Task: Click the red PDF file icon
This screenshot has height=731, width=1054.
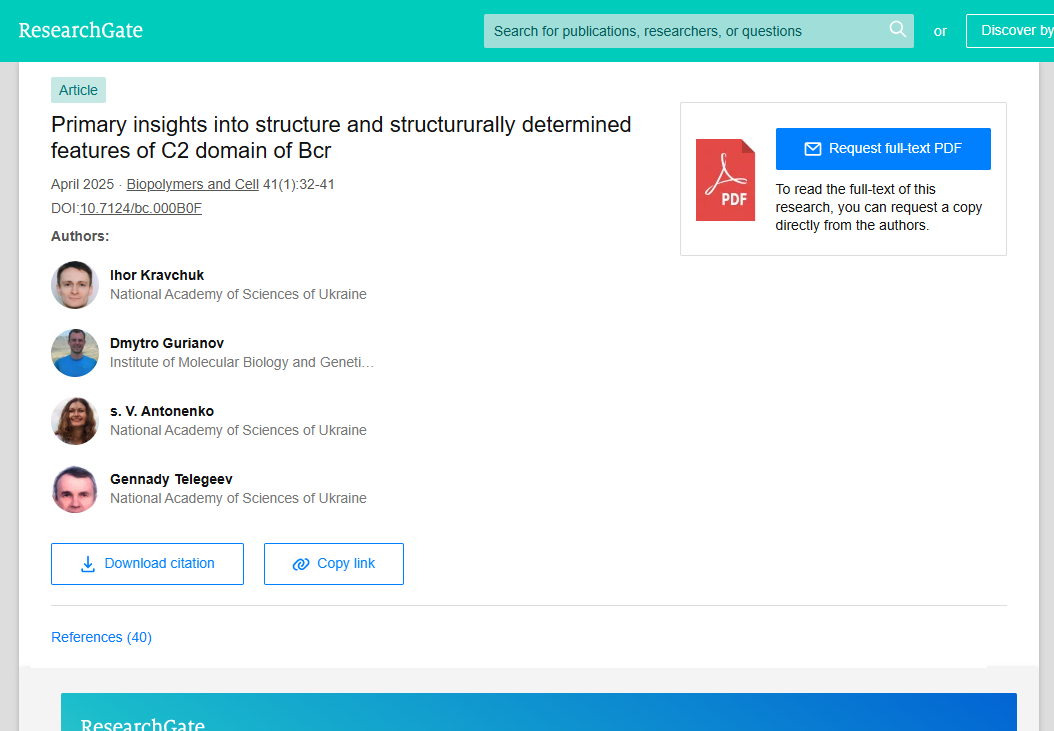Action: (x=725, y=180)
